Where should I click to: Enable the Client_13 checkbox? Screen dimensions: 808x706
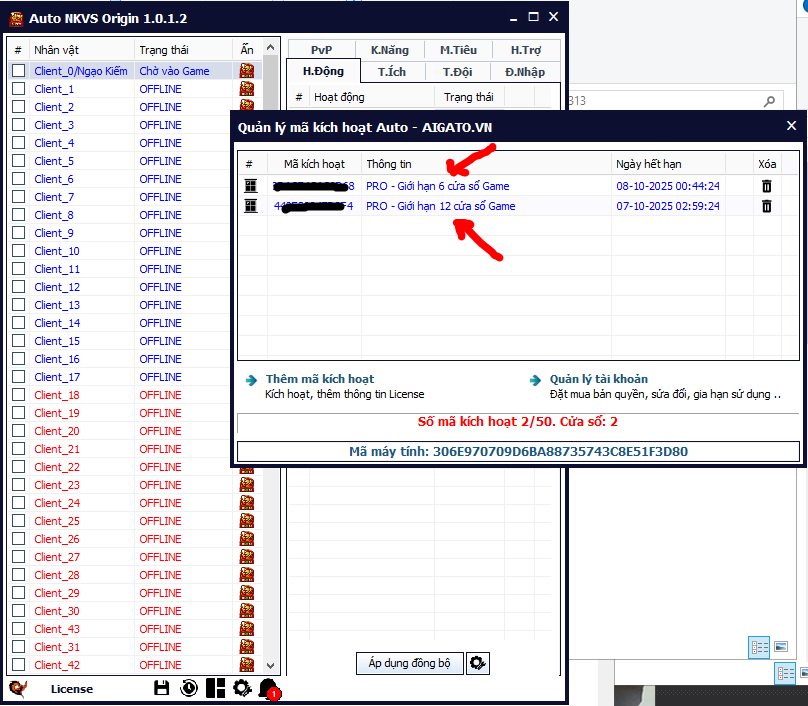pyautogui.click(x=19, y=305)
